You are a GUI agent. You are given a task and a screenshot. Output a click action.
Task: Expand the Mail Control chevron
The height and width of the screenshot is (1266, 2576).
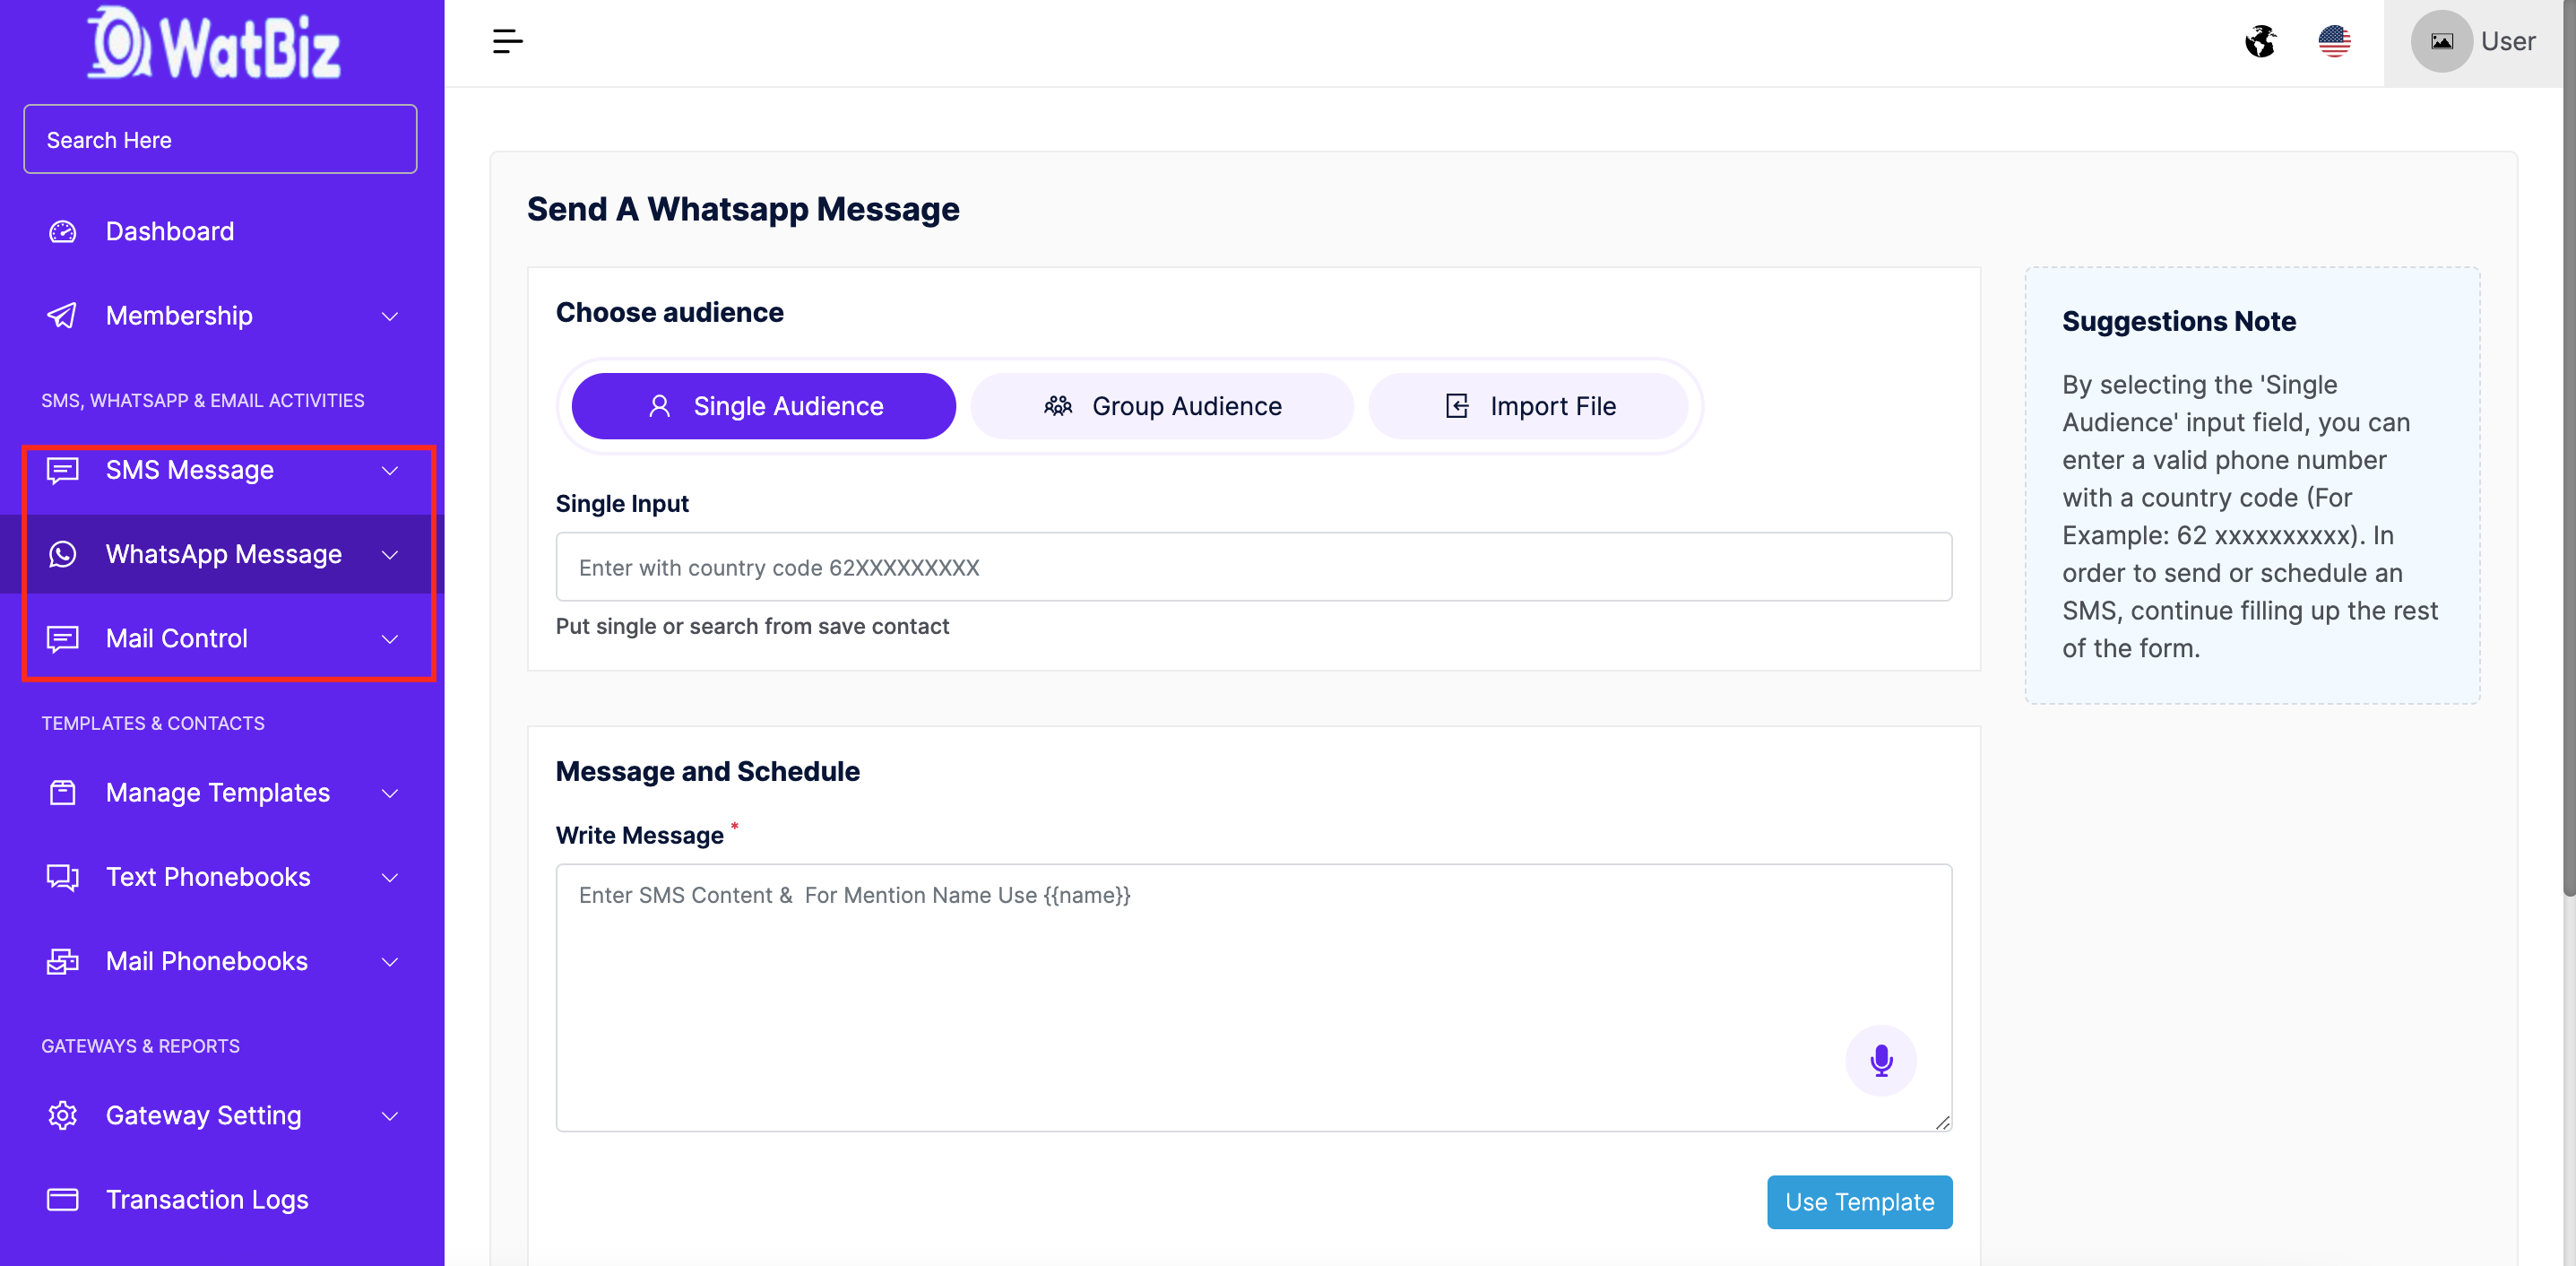390,639
